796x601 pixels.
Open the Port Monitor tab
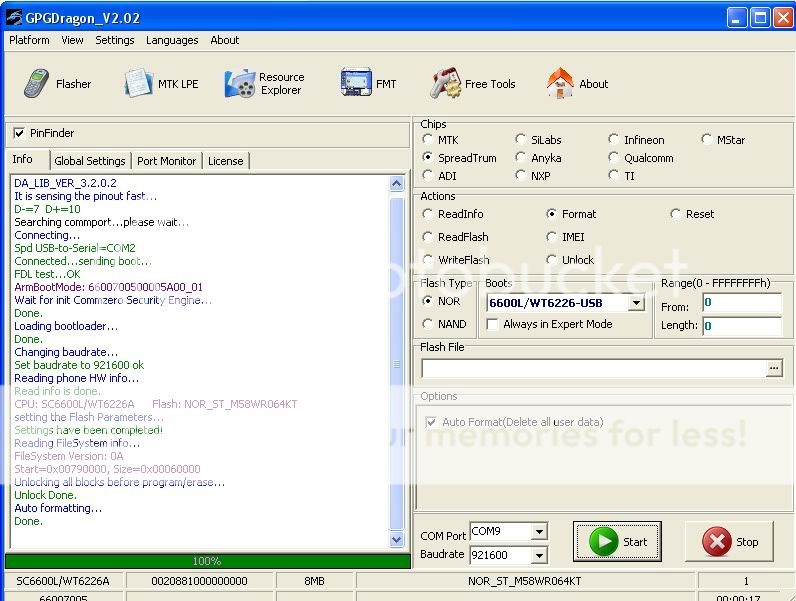click(167, 161)
